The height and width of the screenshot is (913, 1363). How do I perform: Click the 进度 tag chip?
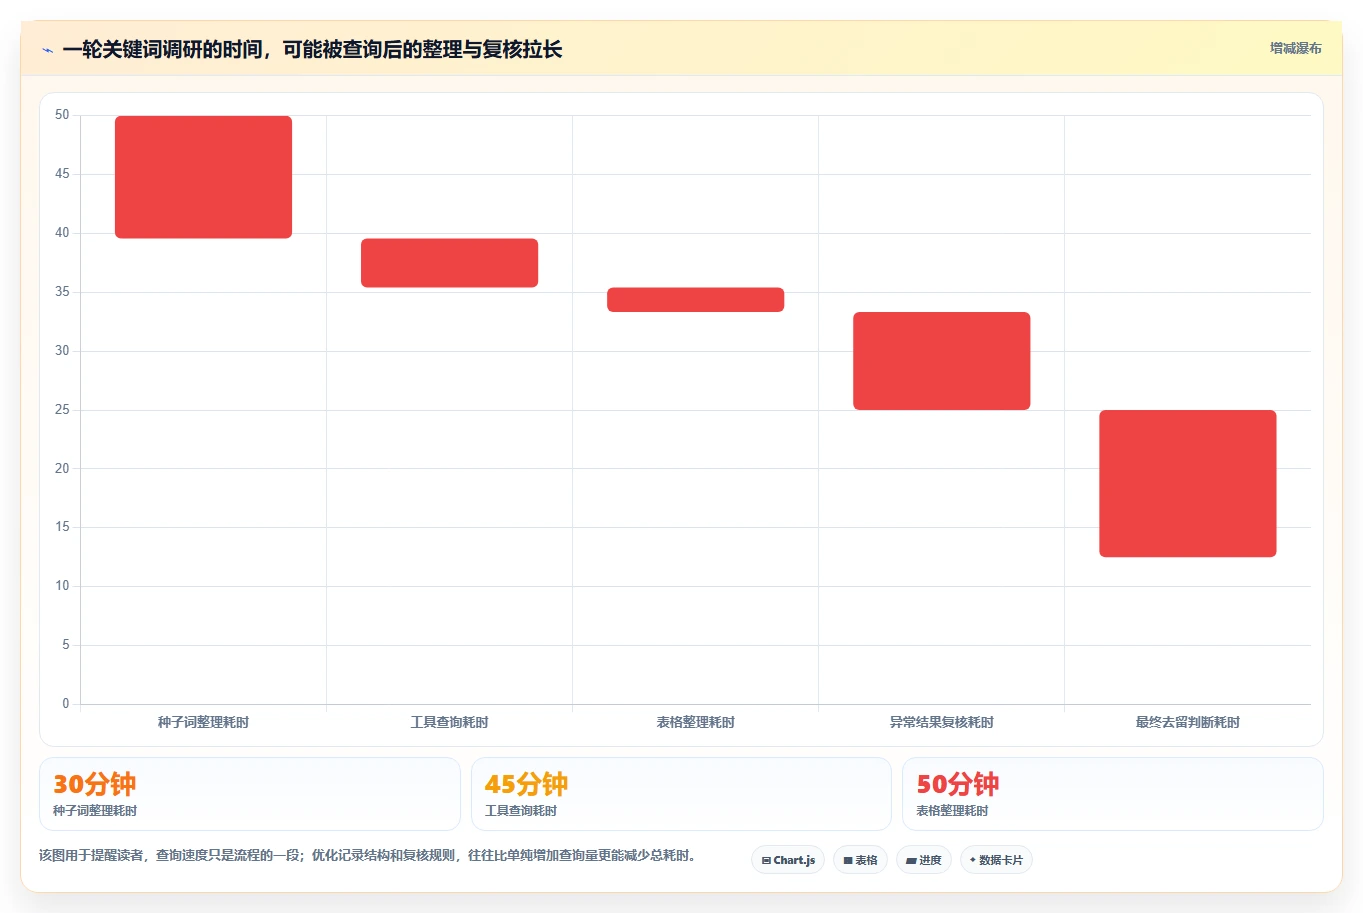pos(924,860)
